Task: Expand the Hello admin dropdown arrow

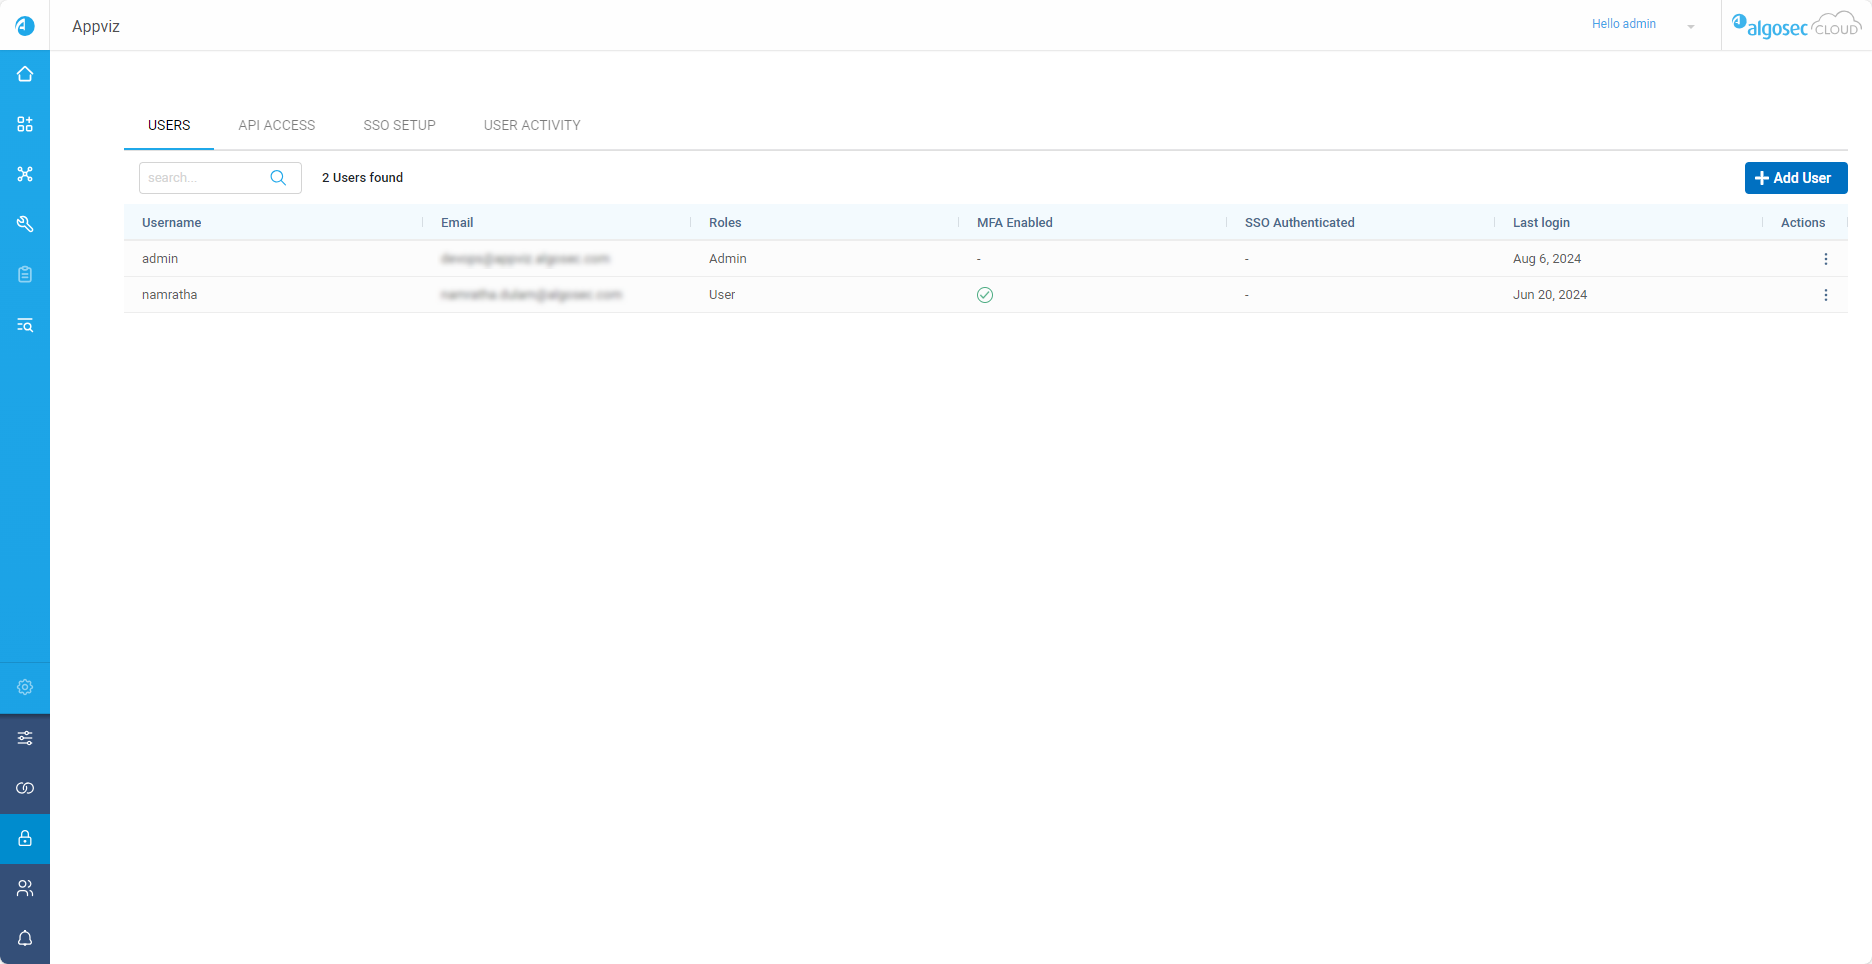Action: pyautogui.click(x=1690, y=26)
